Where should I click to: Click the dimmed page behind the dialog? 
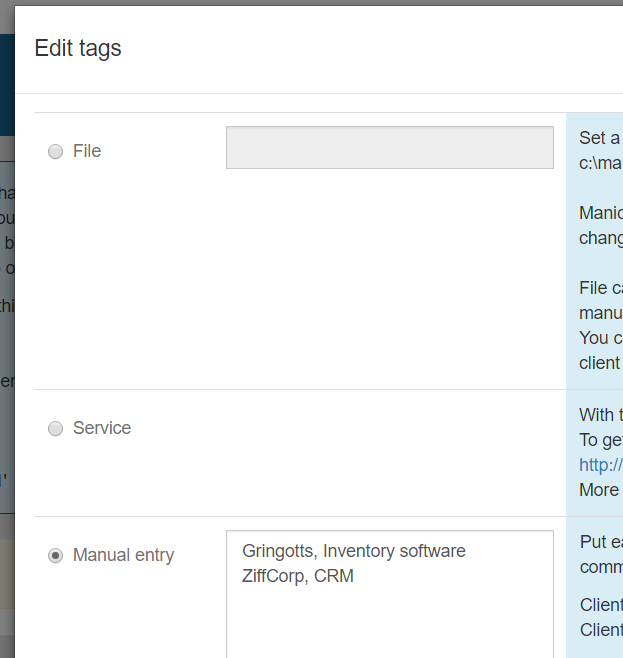click(x=7, y=300)
